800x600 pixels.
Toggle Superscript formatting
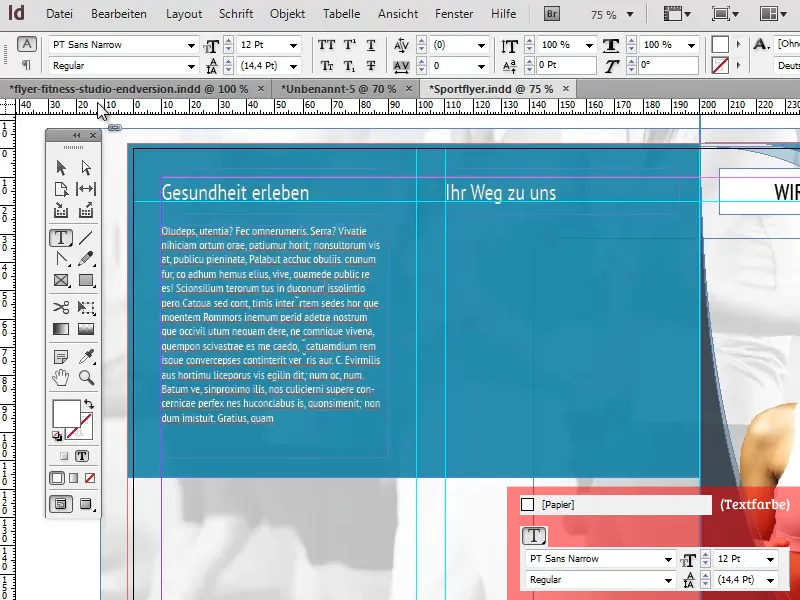(x=349, y=45)
